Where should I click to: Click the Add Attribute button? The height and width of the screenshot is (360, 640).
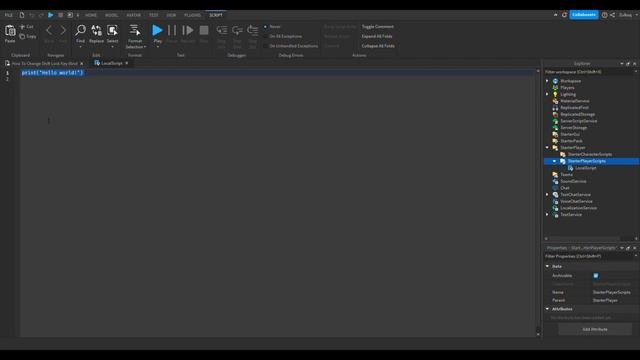[595, 329]
